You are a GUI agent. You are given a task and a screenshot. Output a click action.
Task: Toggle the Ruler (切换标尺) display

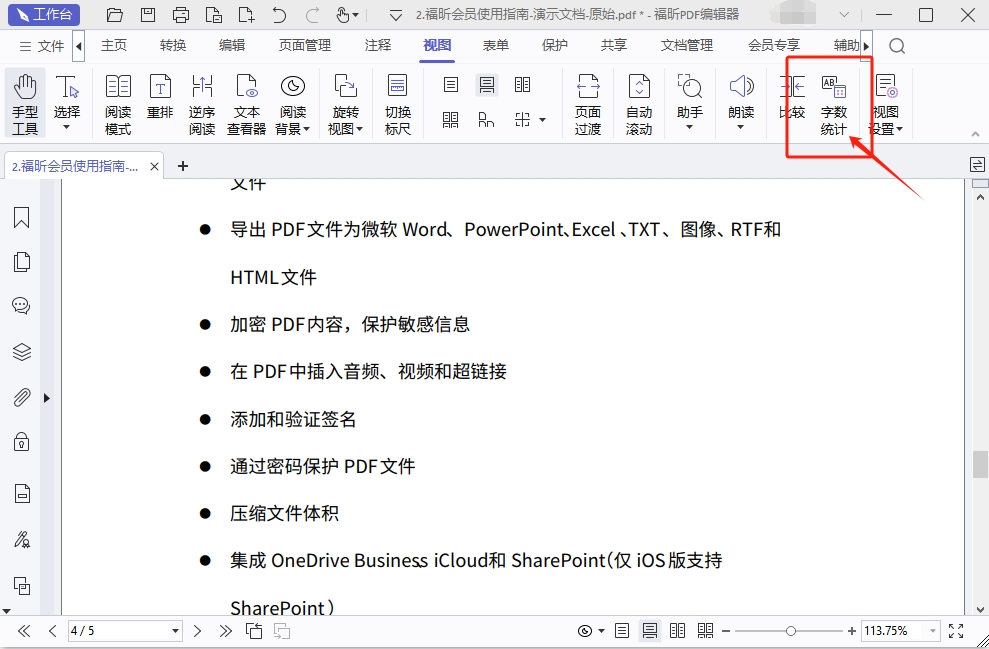click(398, 104)
